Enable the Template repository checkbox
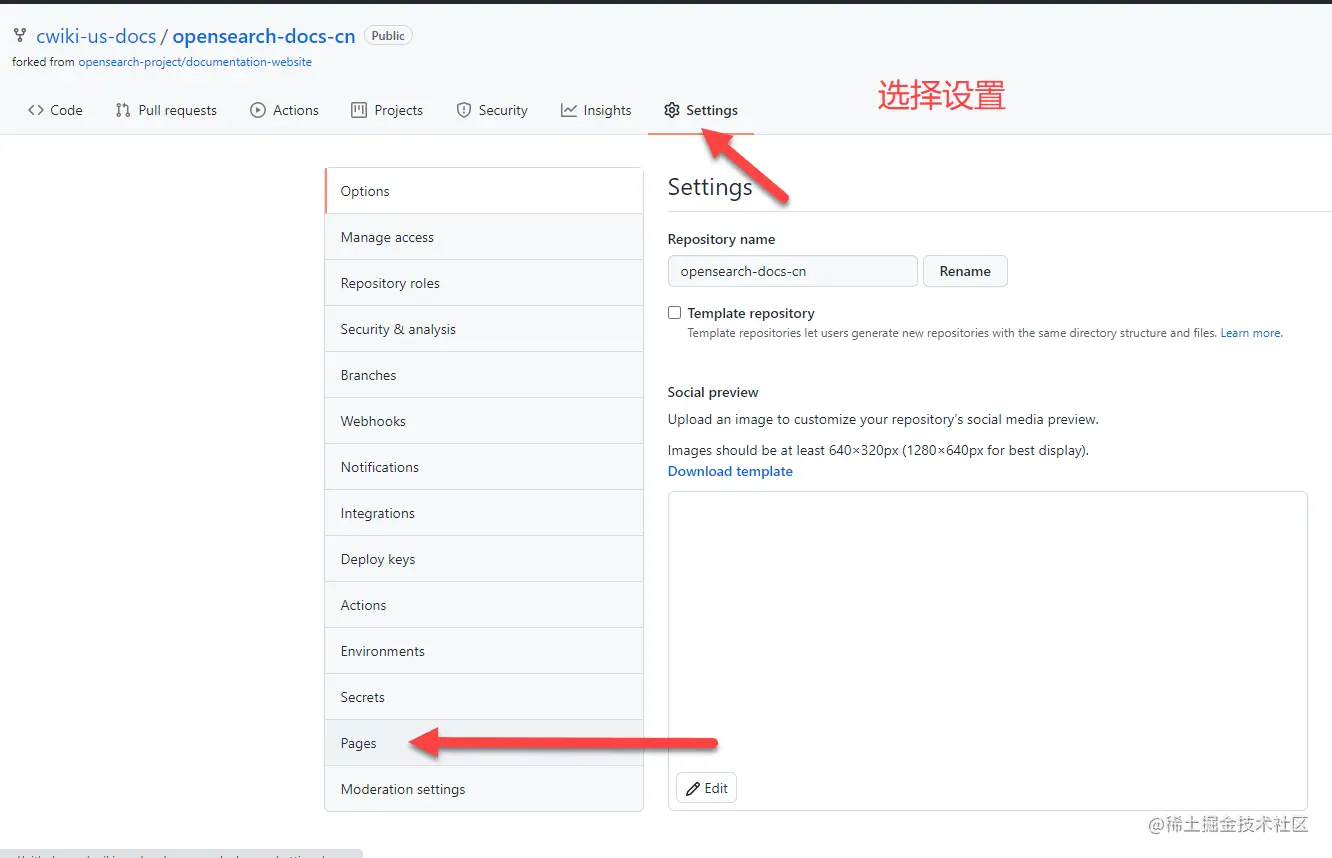1332x858 pixels. click(674, 312)
